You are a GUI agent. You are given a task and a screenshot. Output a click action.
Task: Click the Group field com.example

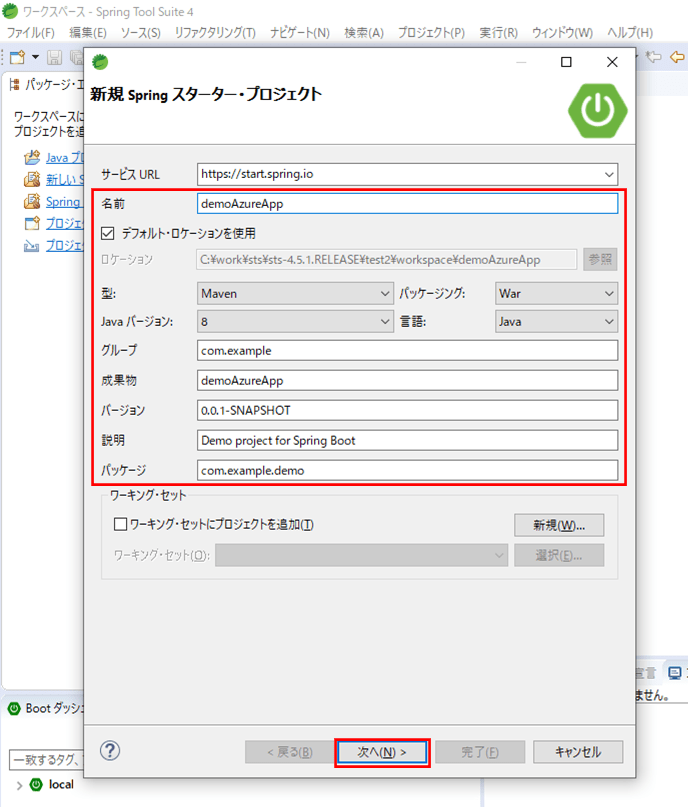(408, 350)
